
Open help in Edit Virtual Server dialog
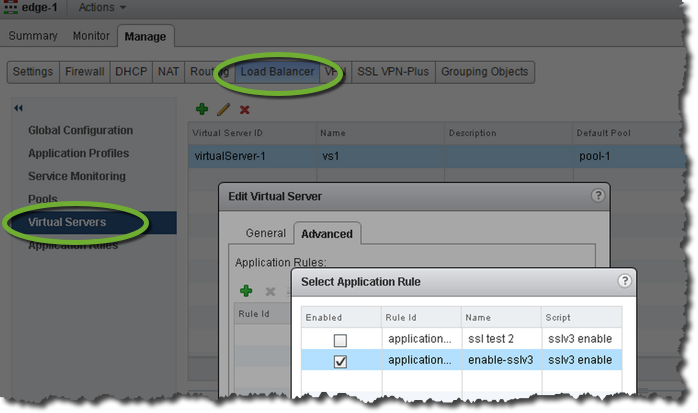coord(598,195)
